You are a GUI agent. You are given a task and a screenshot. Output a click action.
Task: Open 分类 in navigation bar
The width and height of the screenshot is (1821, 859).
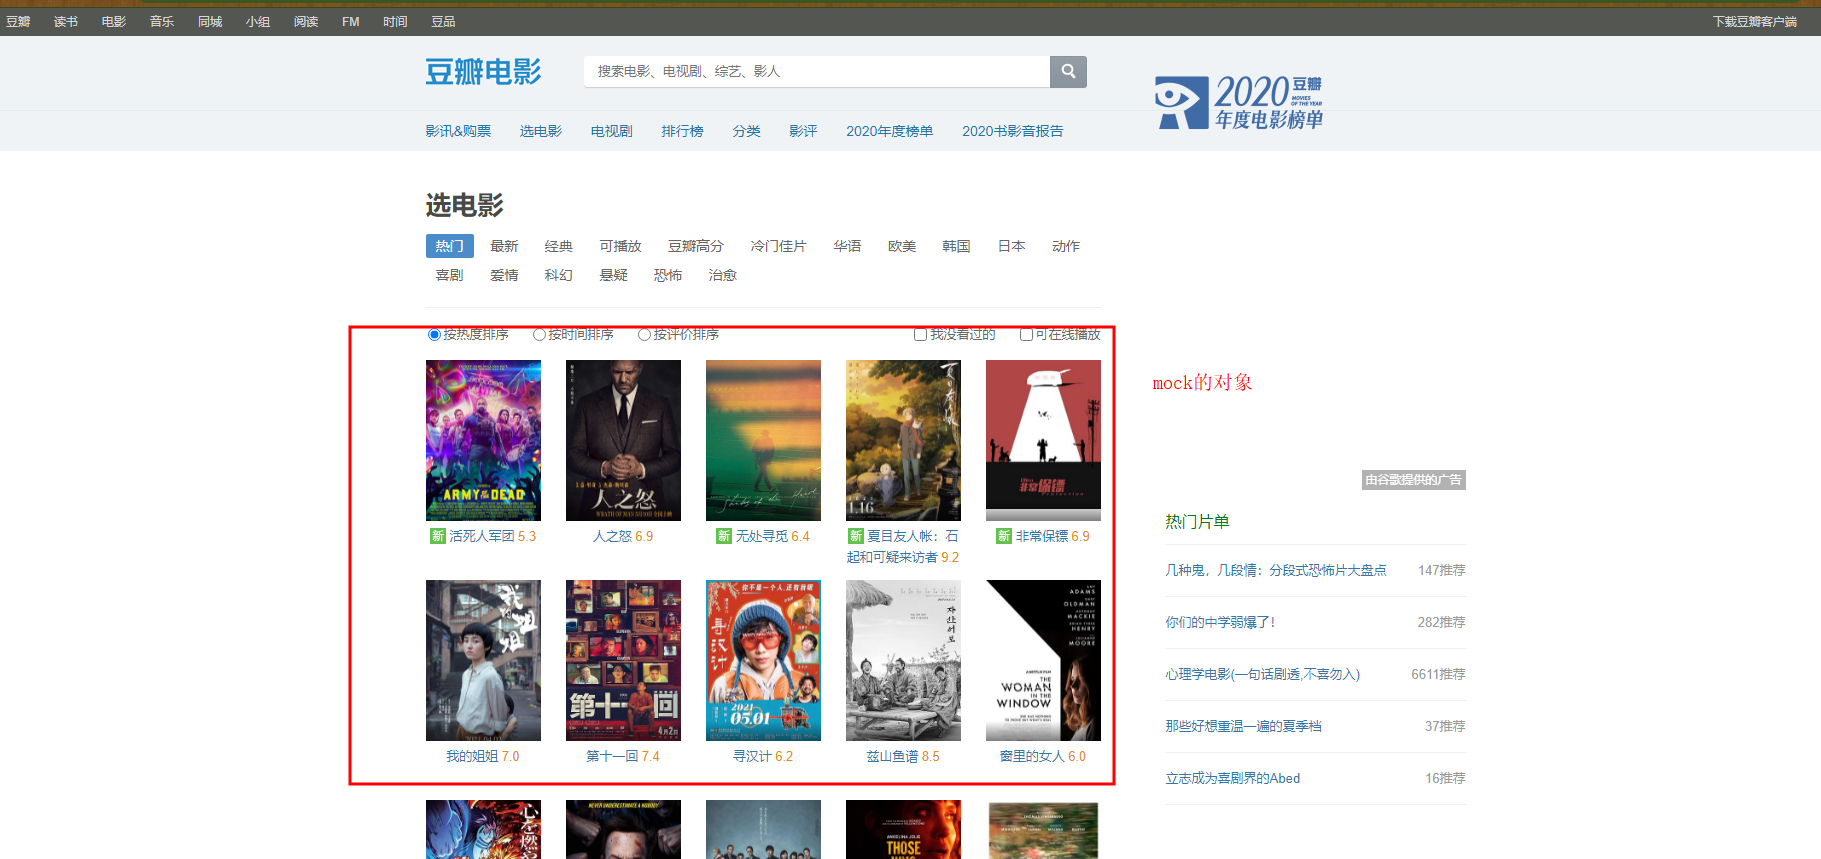(746, 131)
